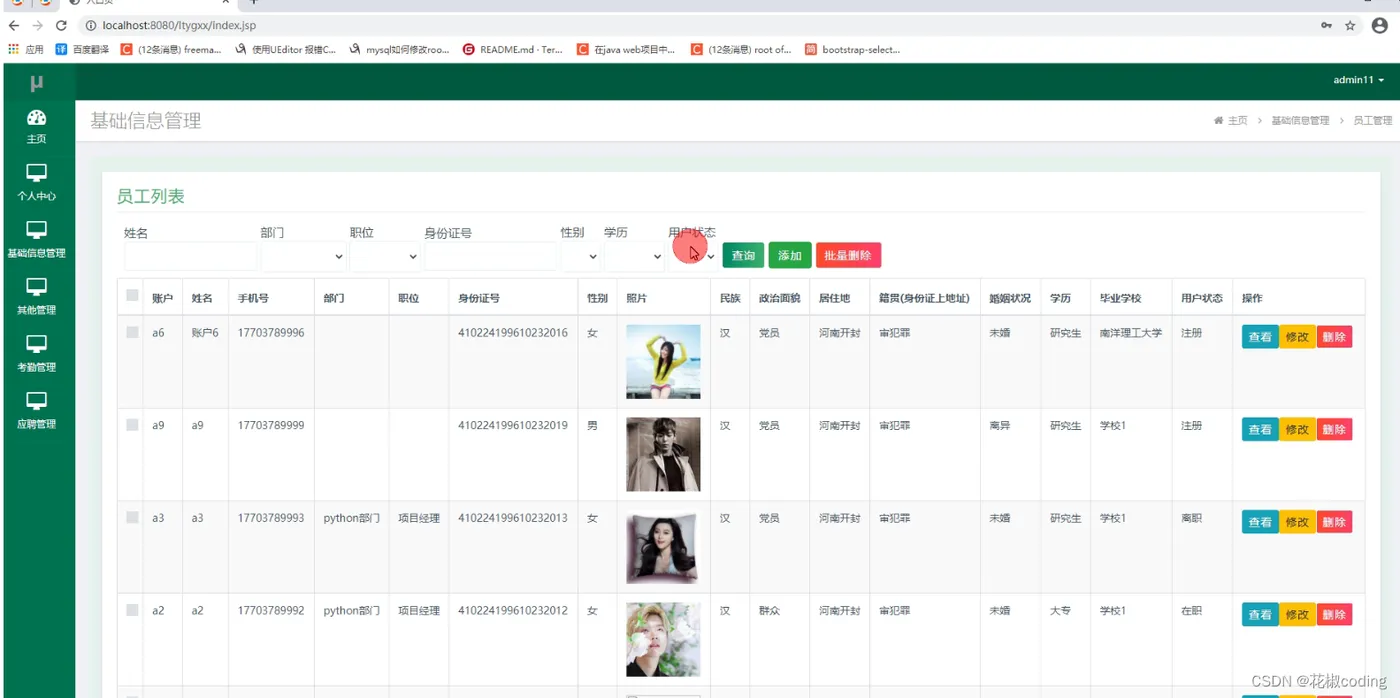Open the 主页 dashboard sidebar icon
Viewport: 1400px width, 698px height.
[x=36, y=126]
